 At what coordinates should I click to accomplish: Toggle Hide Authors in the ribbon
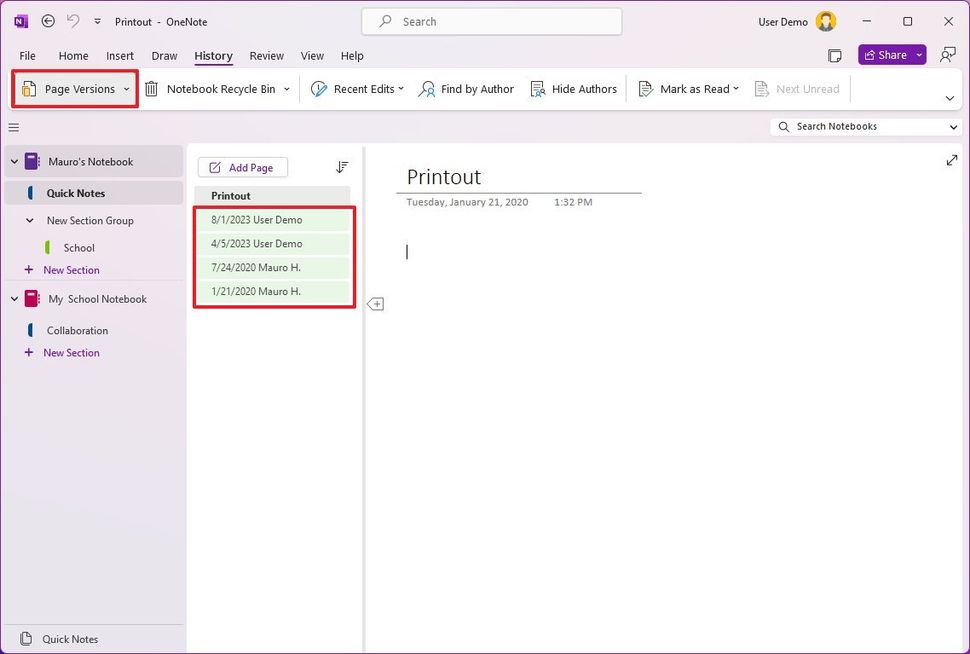574,88
